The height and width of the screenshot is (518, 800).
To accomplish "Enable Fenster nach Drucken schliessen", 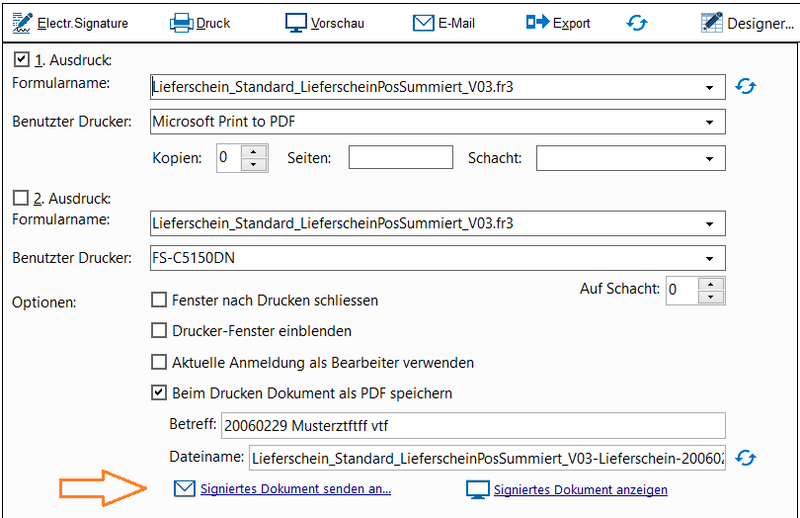I will [158, 300].
